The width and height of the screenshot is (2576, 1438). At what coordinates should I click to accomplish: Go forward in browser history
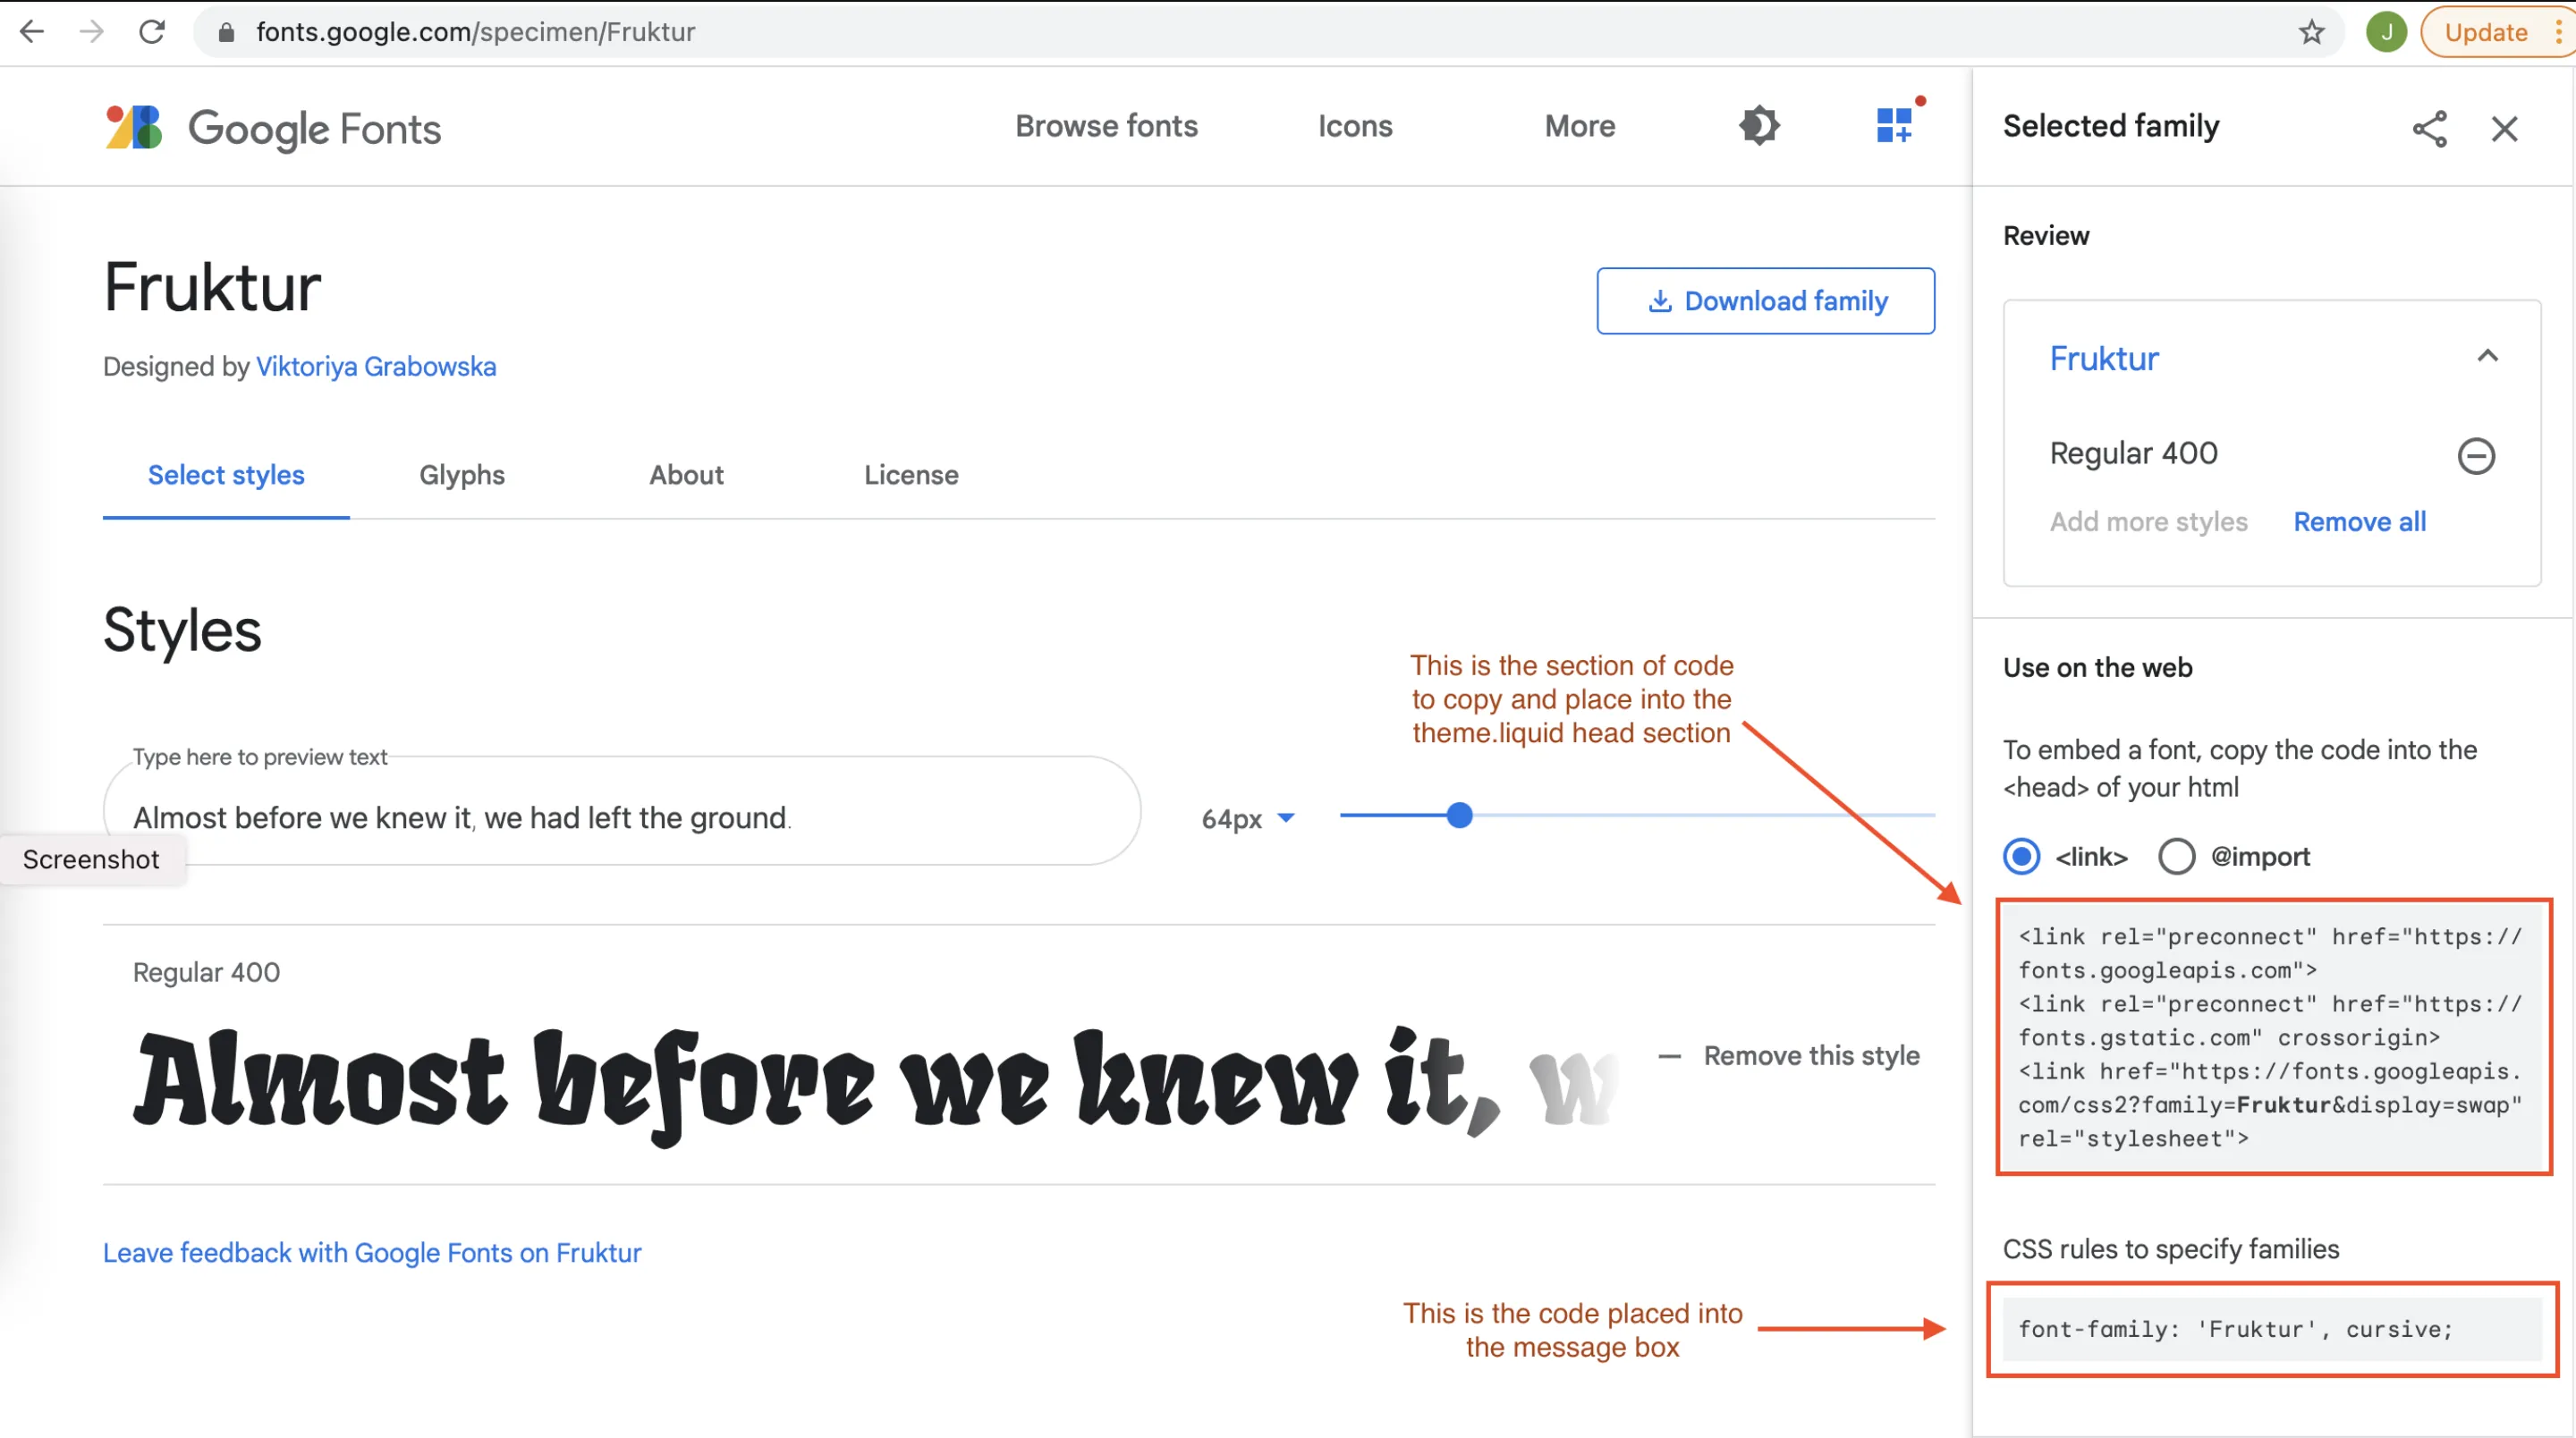tap(91, 32)
